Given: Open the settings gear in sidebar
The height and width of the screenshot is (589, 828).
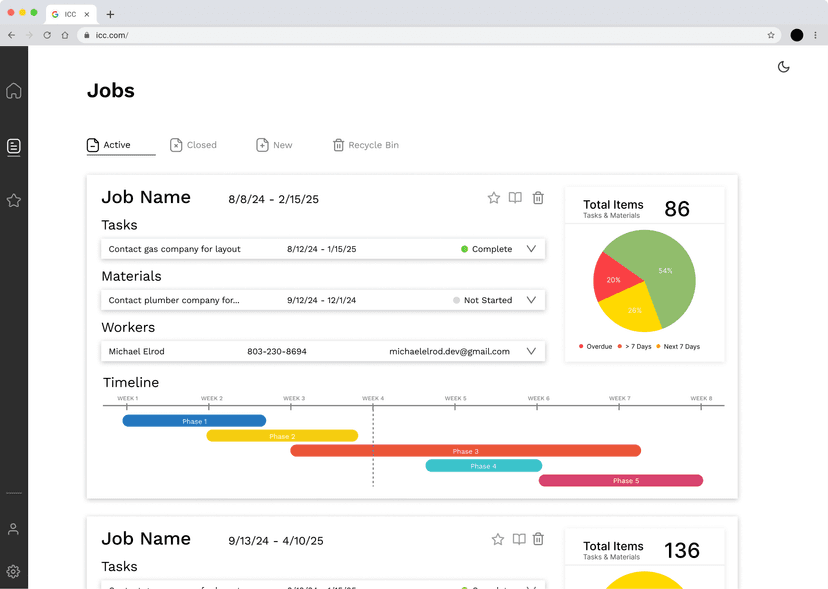Looking at the screenshot, I should tap(13, 571).
